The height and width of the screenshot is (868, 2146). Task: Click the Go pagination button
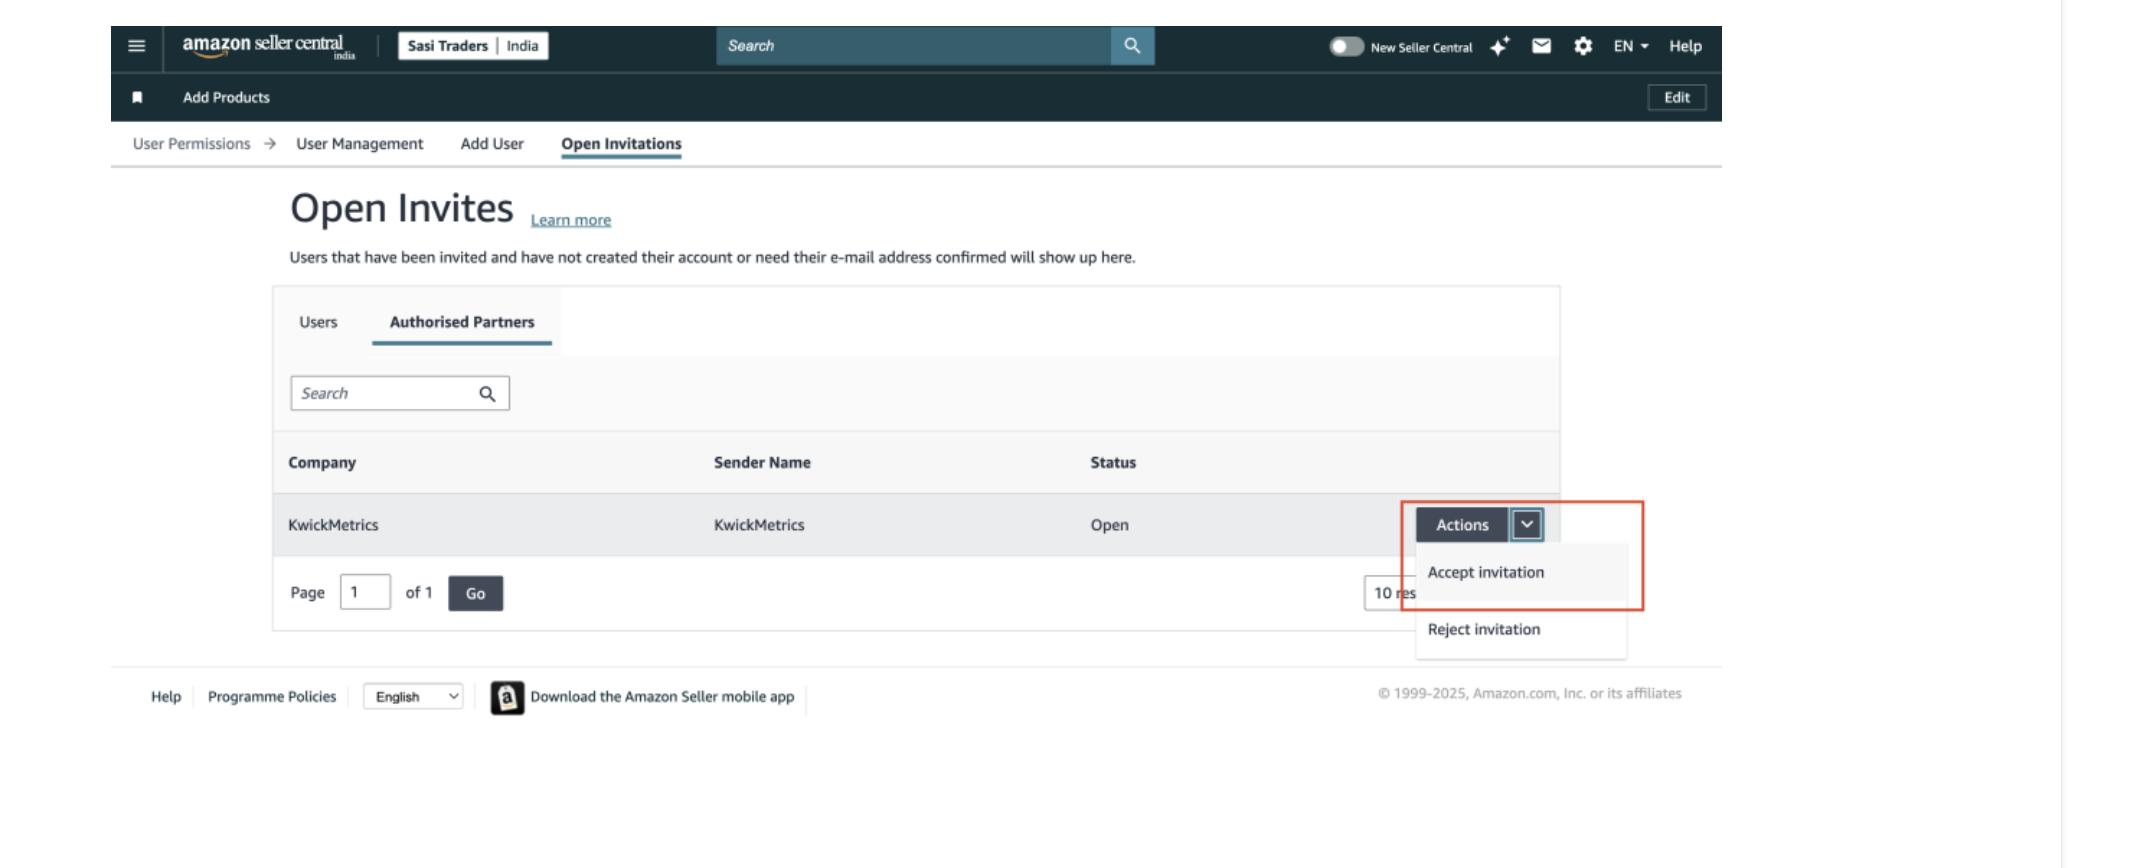point(476,593)
